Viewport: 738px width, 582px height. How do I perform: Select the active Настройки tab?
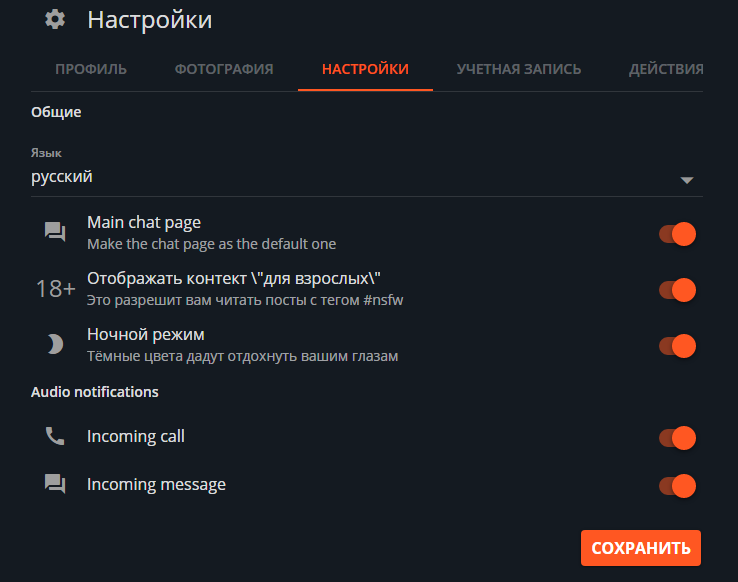[365, 69]
